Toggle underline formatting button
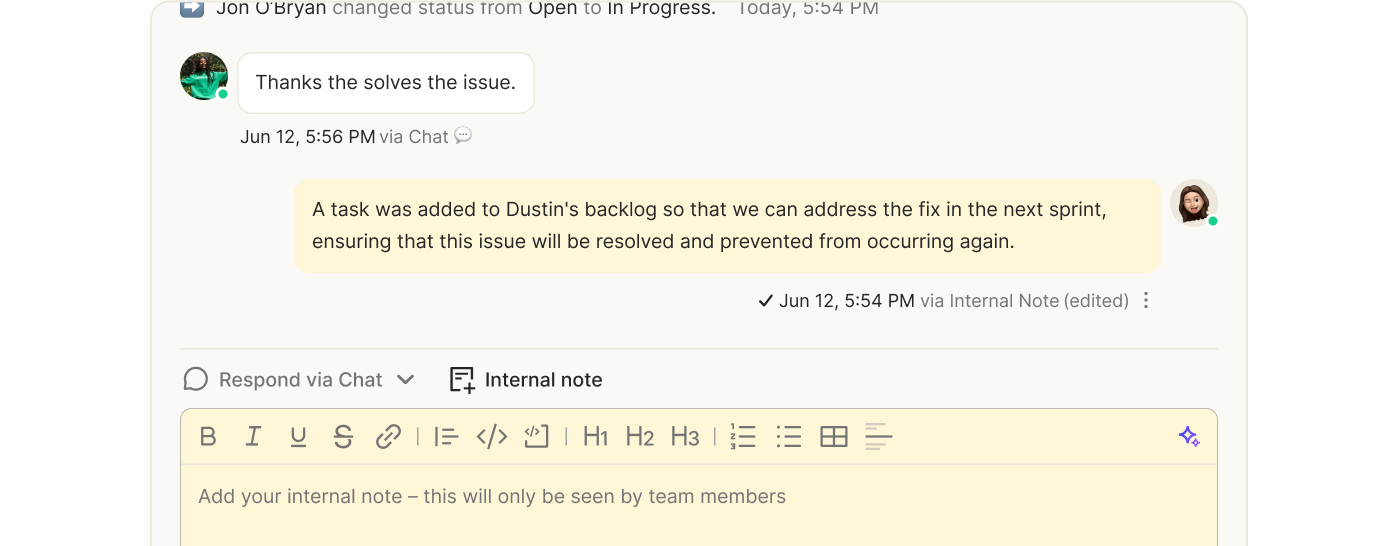Image resolution: width=1400 pixels, height=546 pixels. pos(298,437)
